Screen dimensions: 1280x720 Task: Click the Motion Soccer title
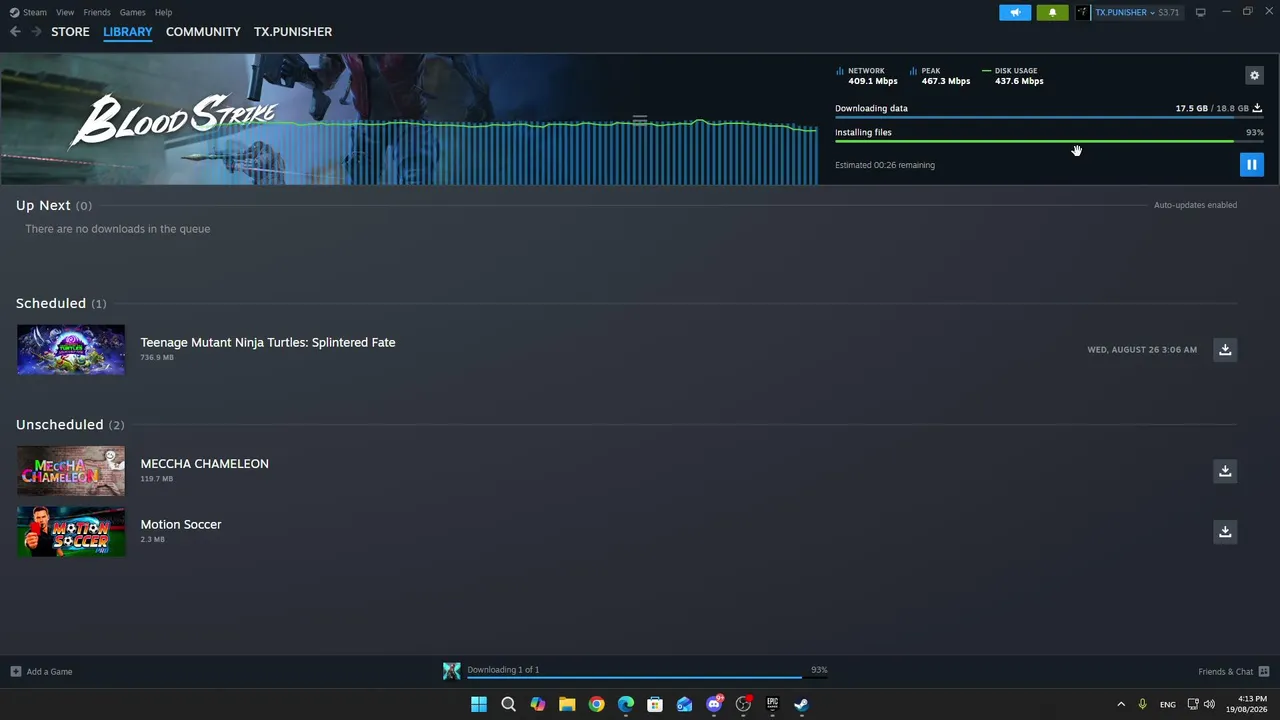(181, 524)
